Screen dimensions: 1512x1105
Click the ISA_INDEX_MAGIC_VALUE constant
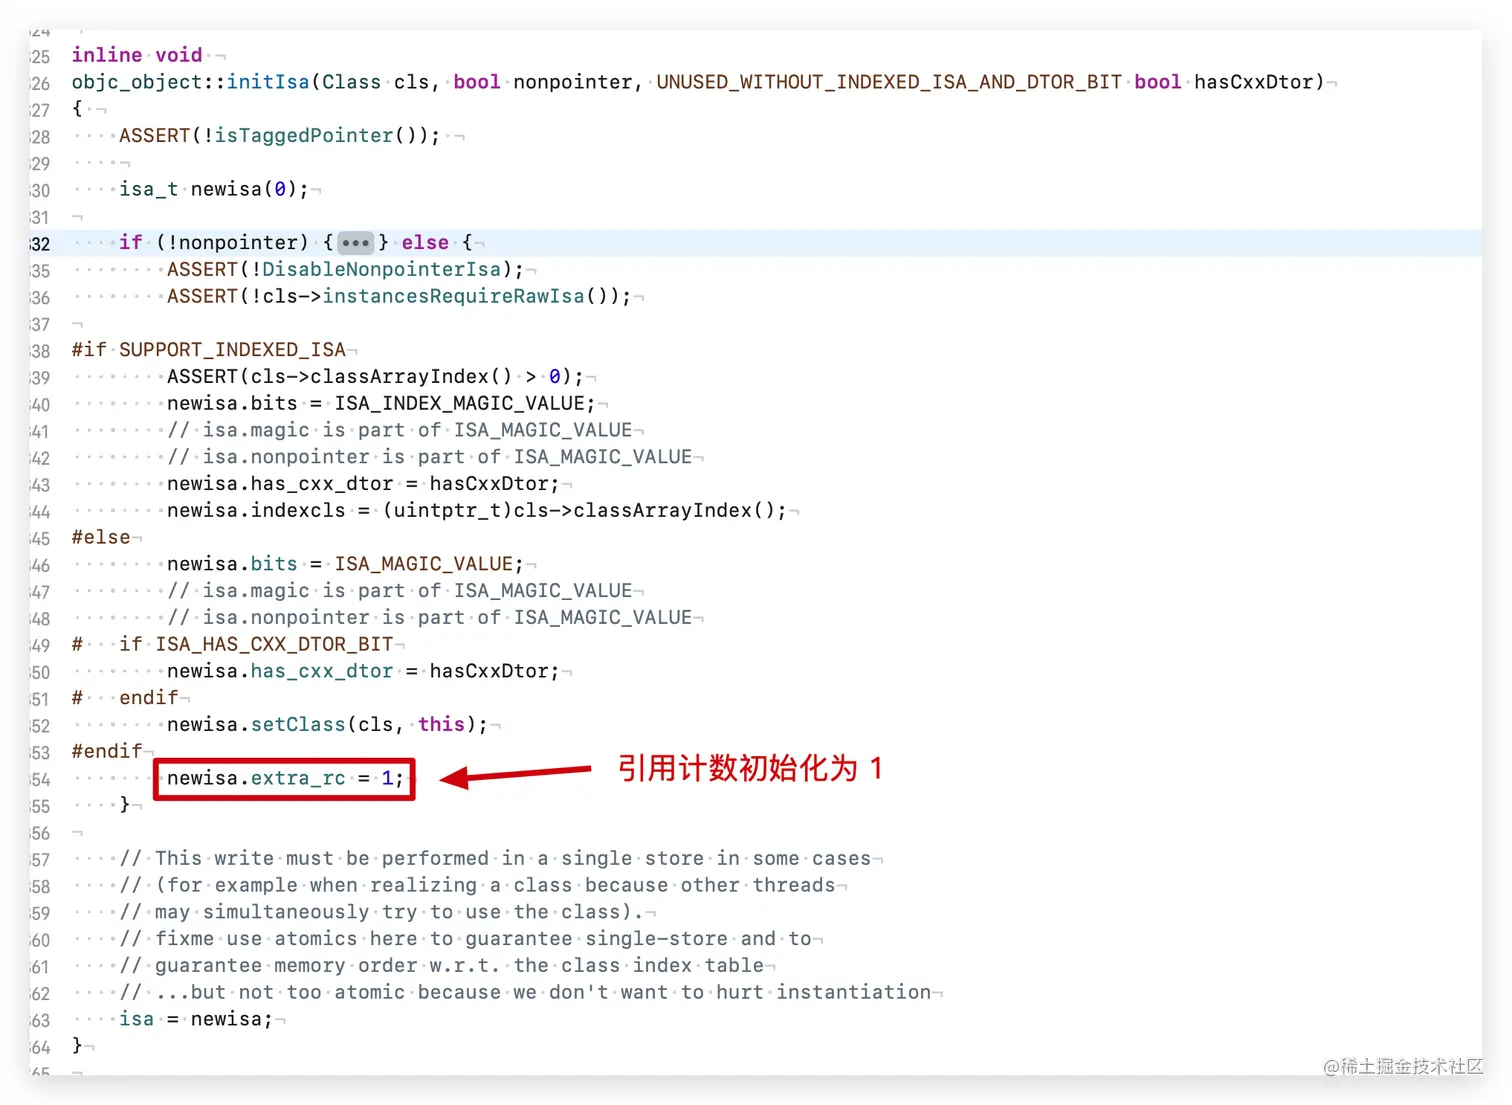pos(462,403)
